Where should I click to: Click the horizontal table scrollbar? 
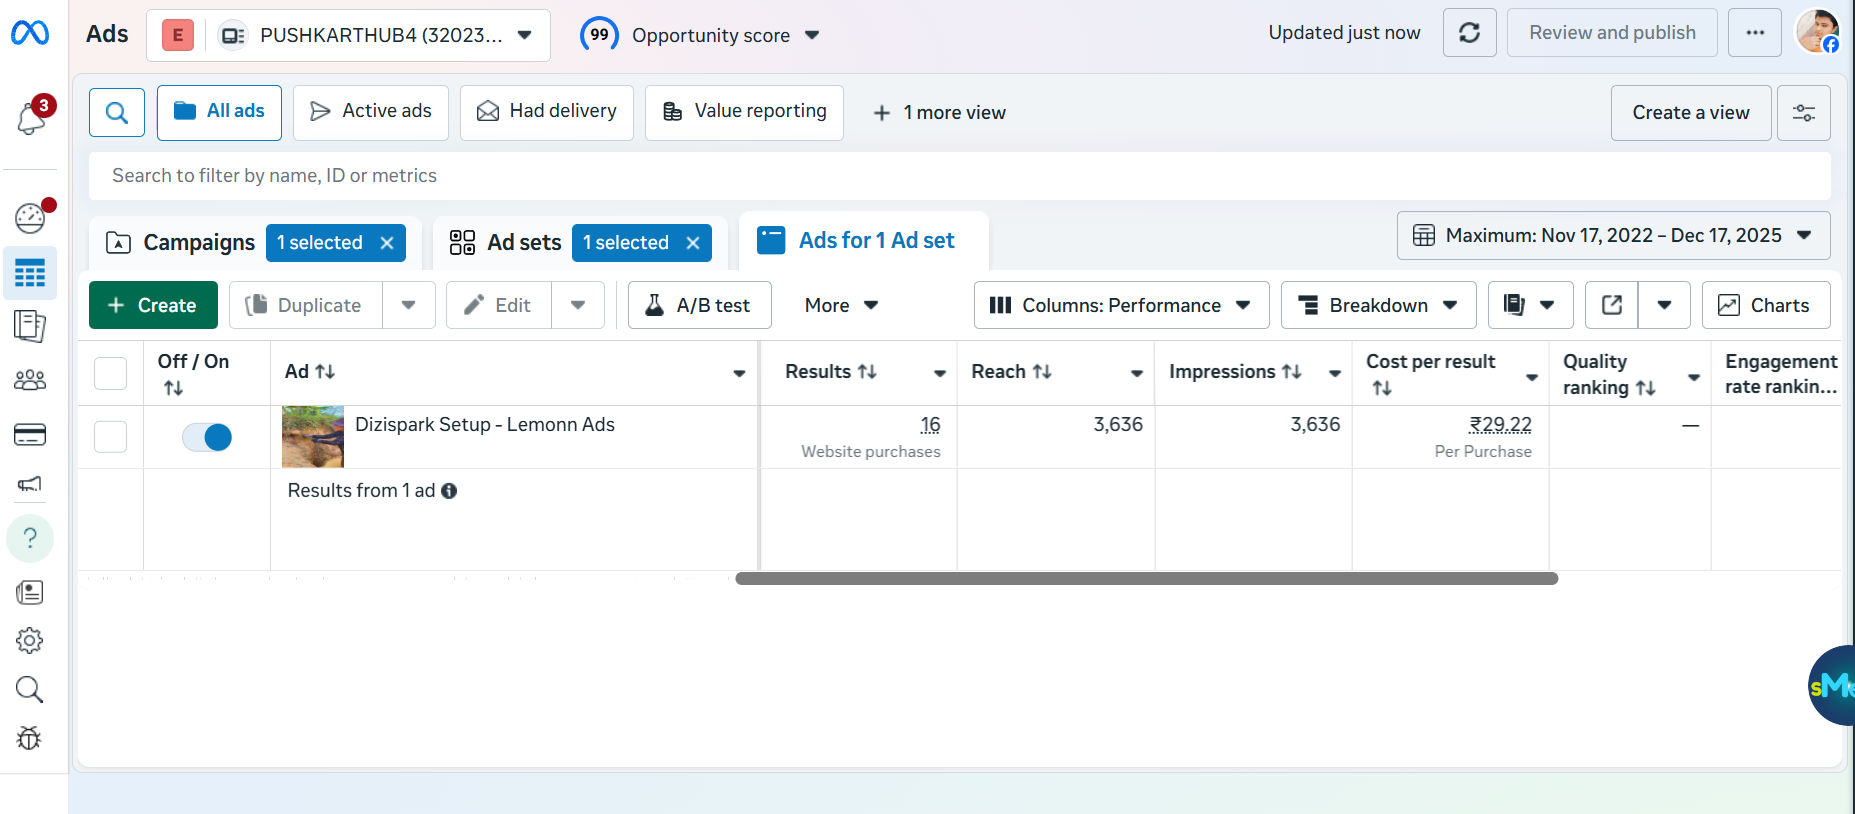(x=1146, y=579)
